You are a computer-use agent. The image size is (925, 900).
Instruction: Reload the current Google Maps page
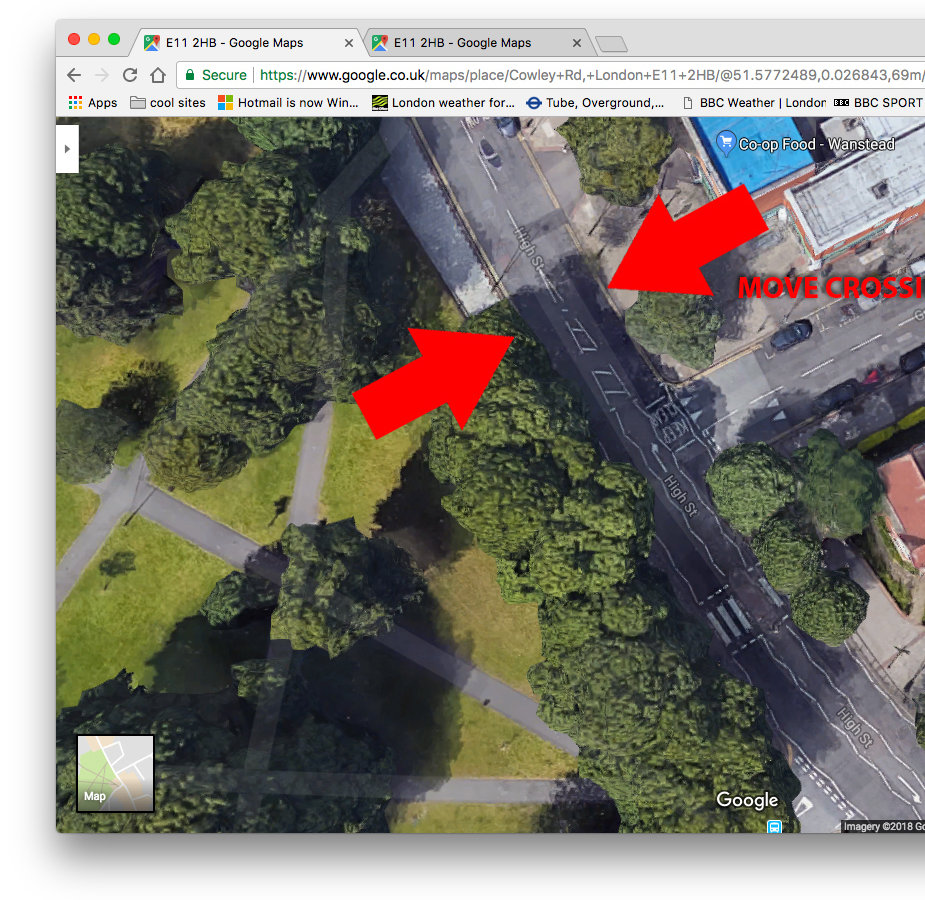point(130,75)
